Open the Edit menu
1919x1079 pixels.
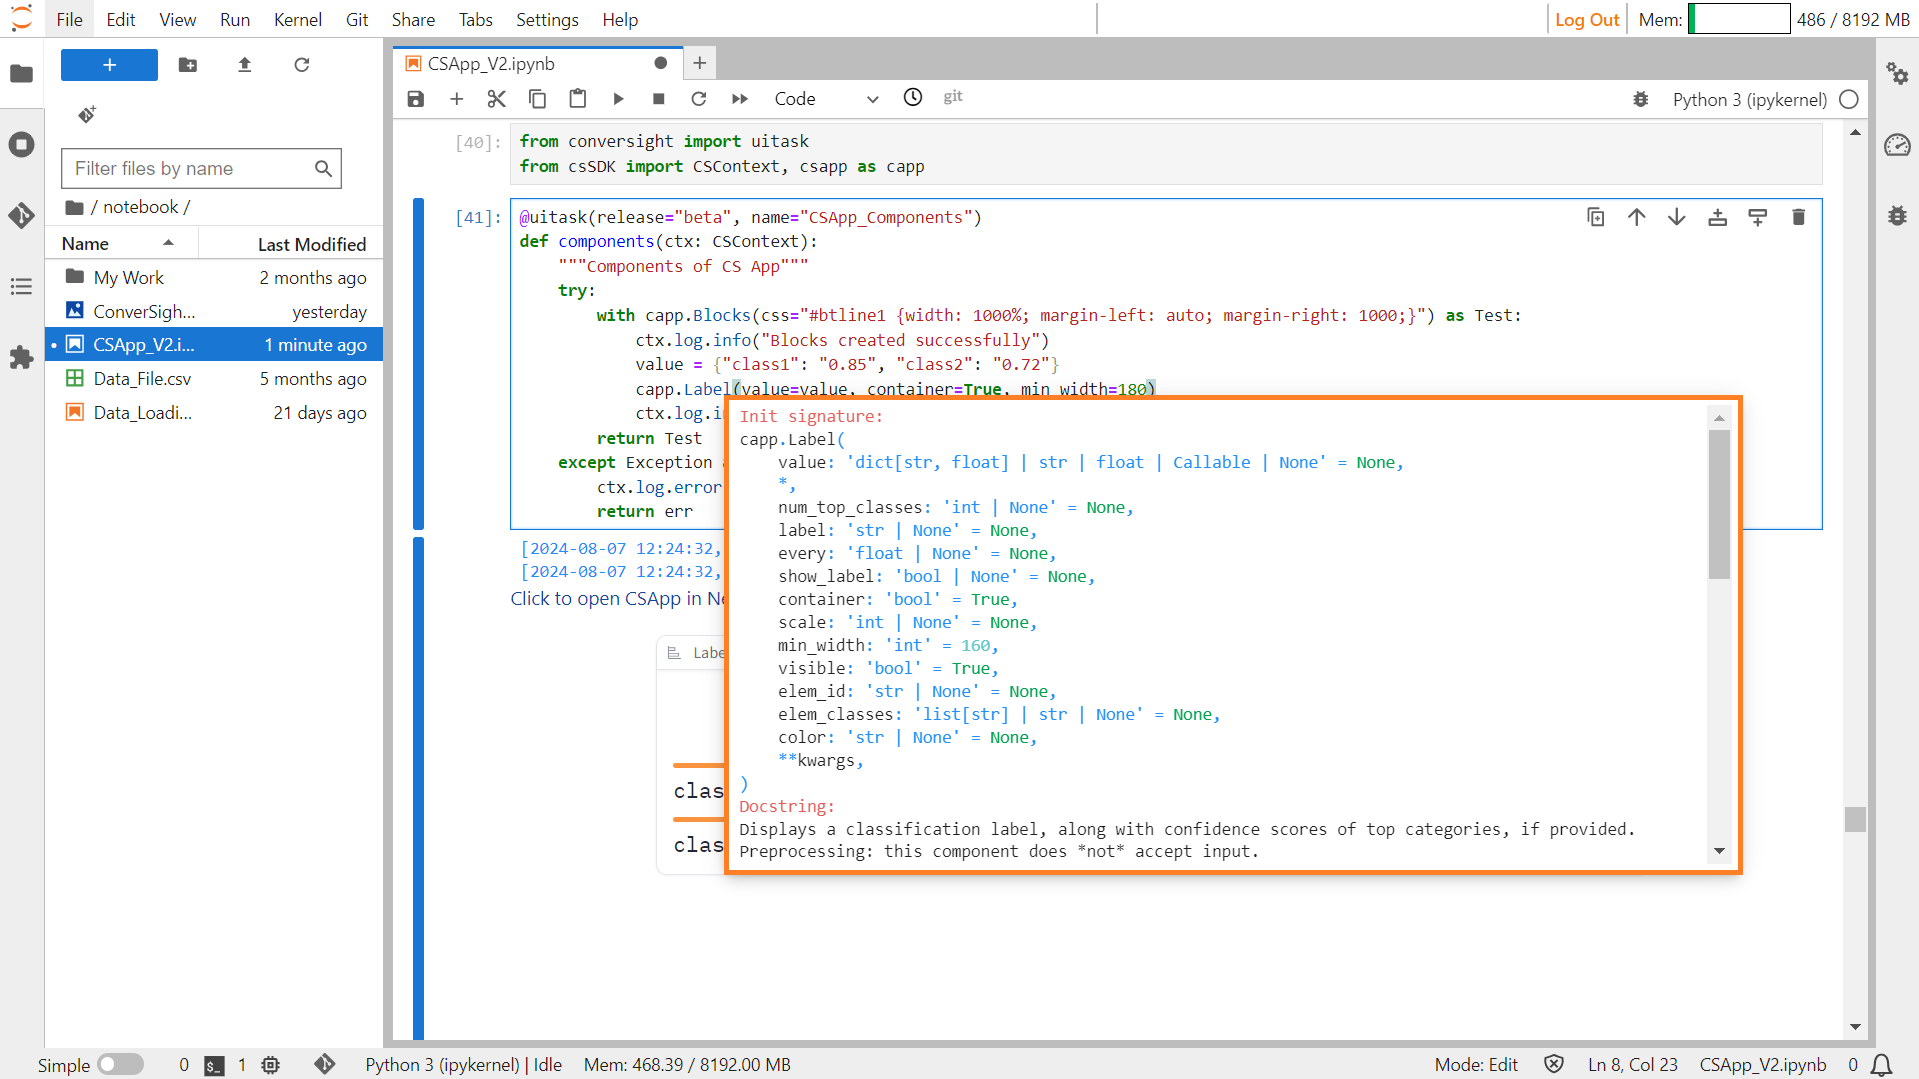pyautogui.click(x=121, y=19)
